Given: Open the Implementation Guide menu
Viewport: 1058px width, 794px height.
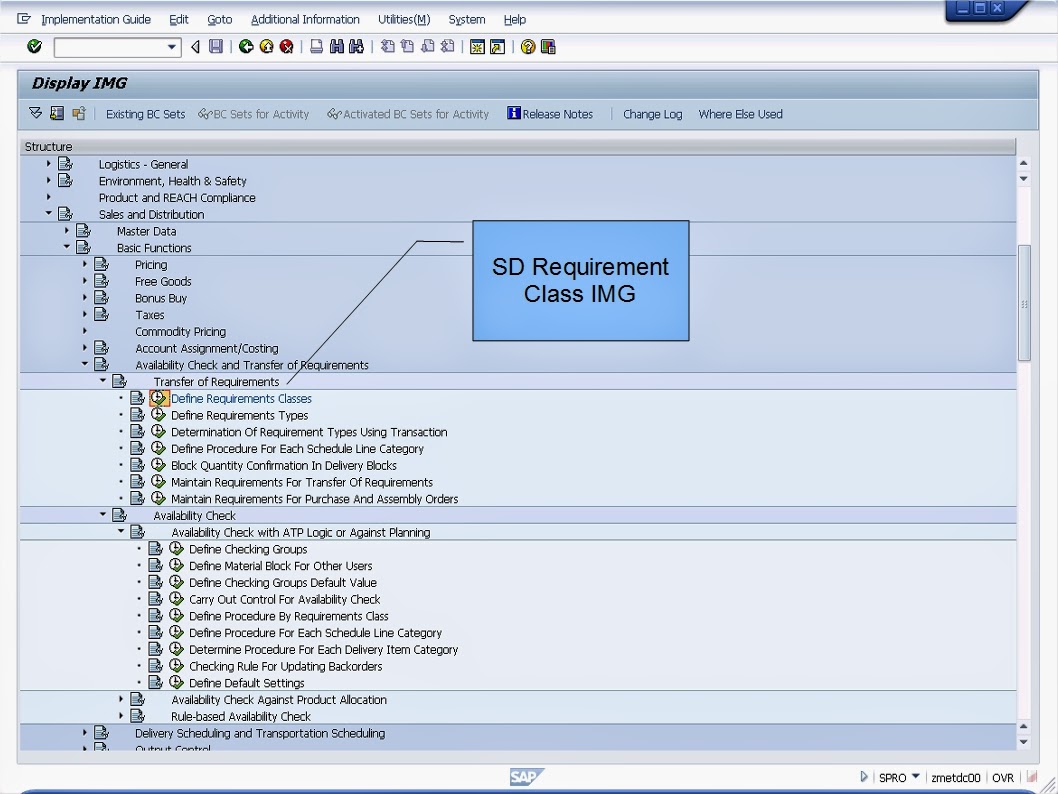Looking at the screenshot, I should [96, 19].
